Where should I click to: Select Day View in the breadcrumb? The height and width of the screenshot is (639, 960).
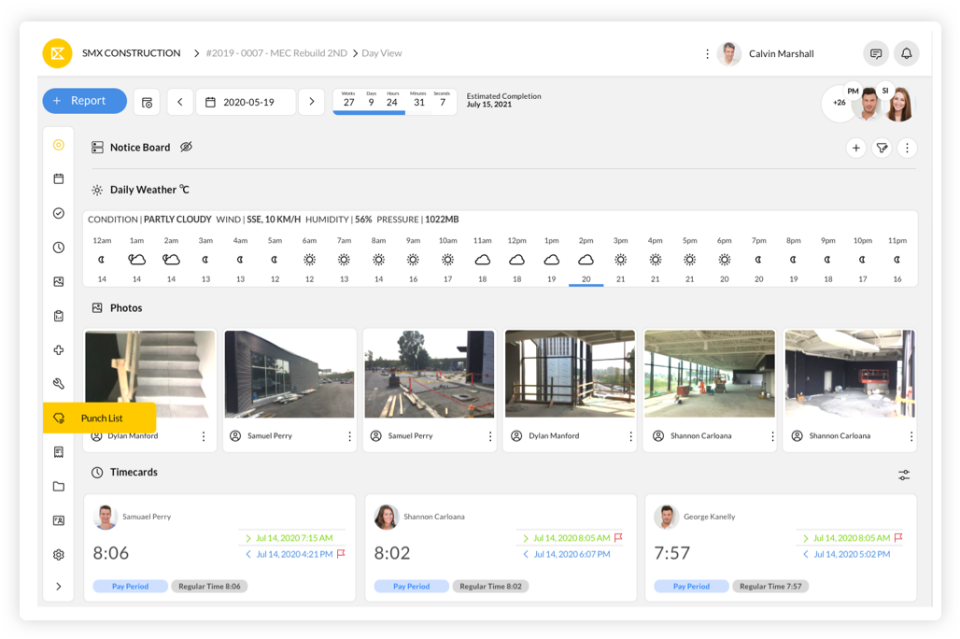coord(382,53)
